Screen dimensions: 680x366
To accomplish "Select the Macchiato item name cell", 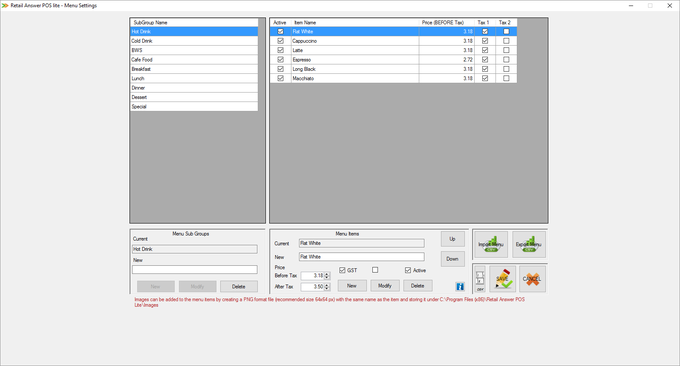I will click(x=355, y=78).
